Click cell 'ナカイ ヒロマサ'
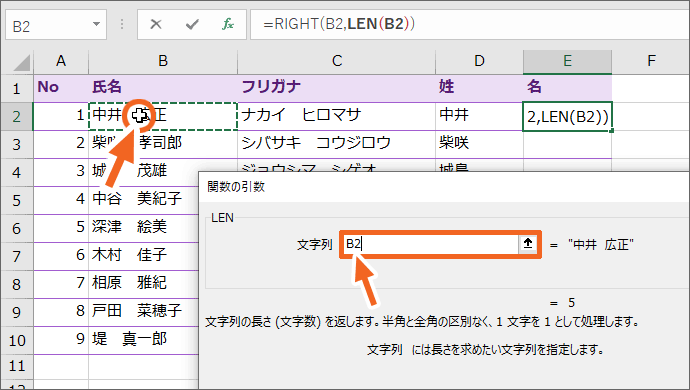690x390 pixels. (x=337, y=116)
